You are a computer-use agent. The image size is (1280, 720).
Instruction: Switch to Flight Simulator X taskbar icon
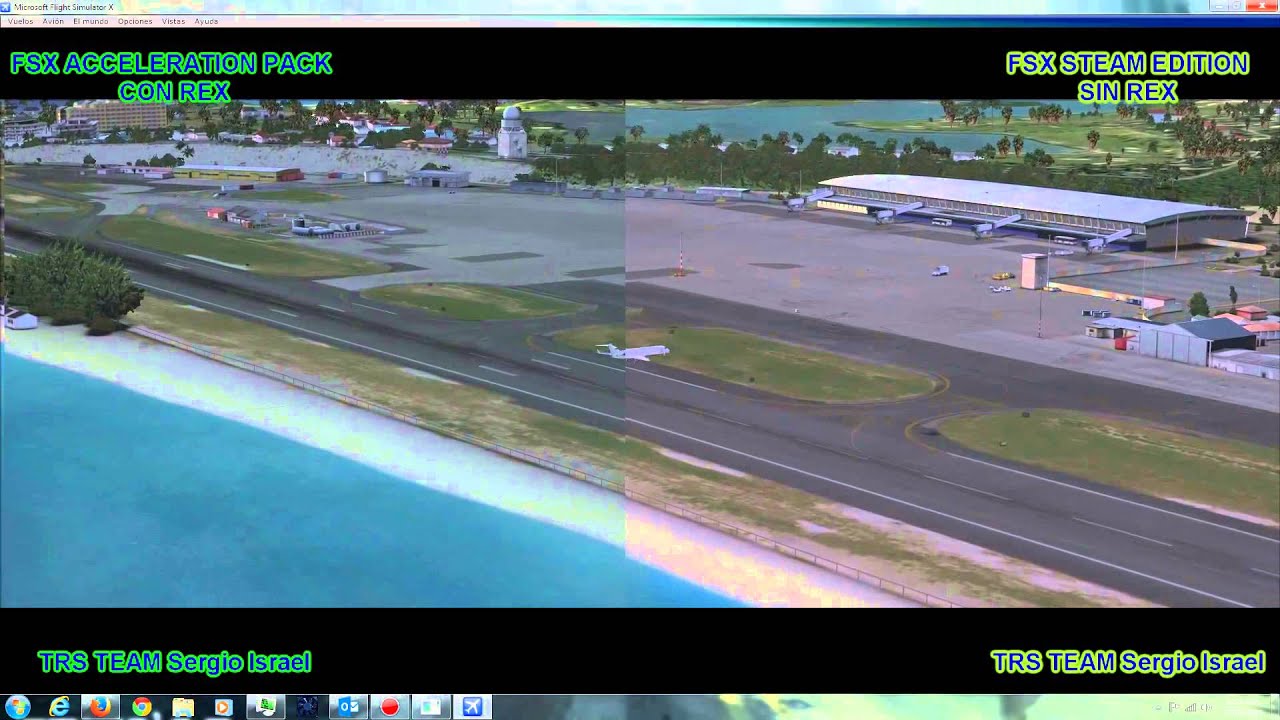(472, 707)
